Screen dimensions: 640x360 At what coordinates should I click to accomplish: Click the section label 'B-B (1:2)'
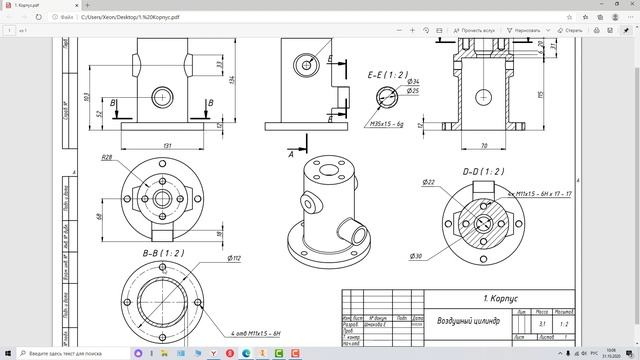click(163, 253)
